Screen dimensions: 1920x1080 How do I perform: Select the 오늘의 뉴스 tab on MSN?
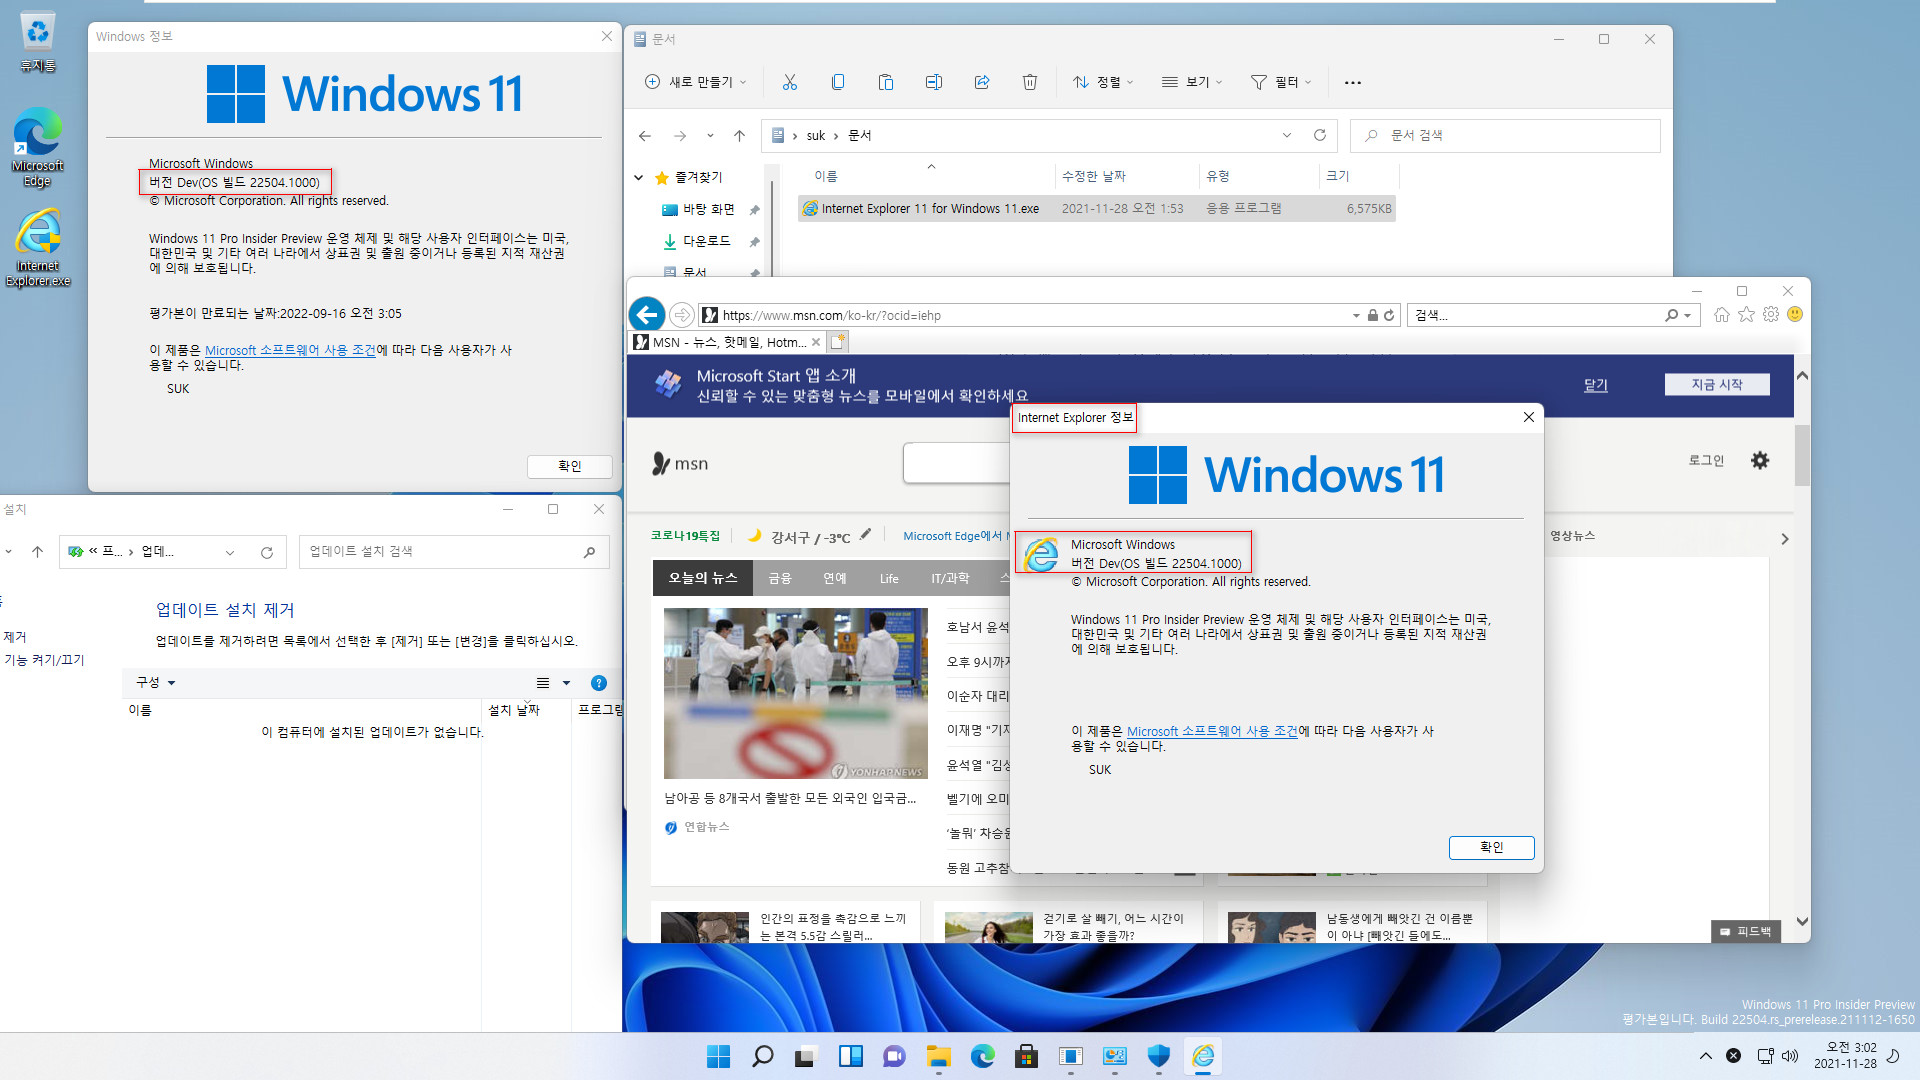[702, 578]
